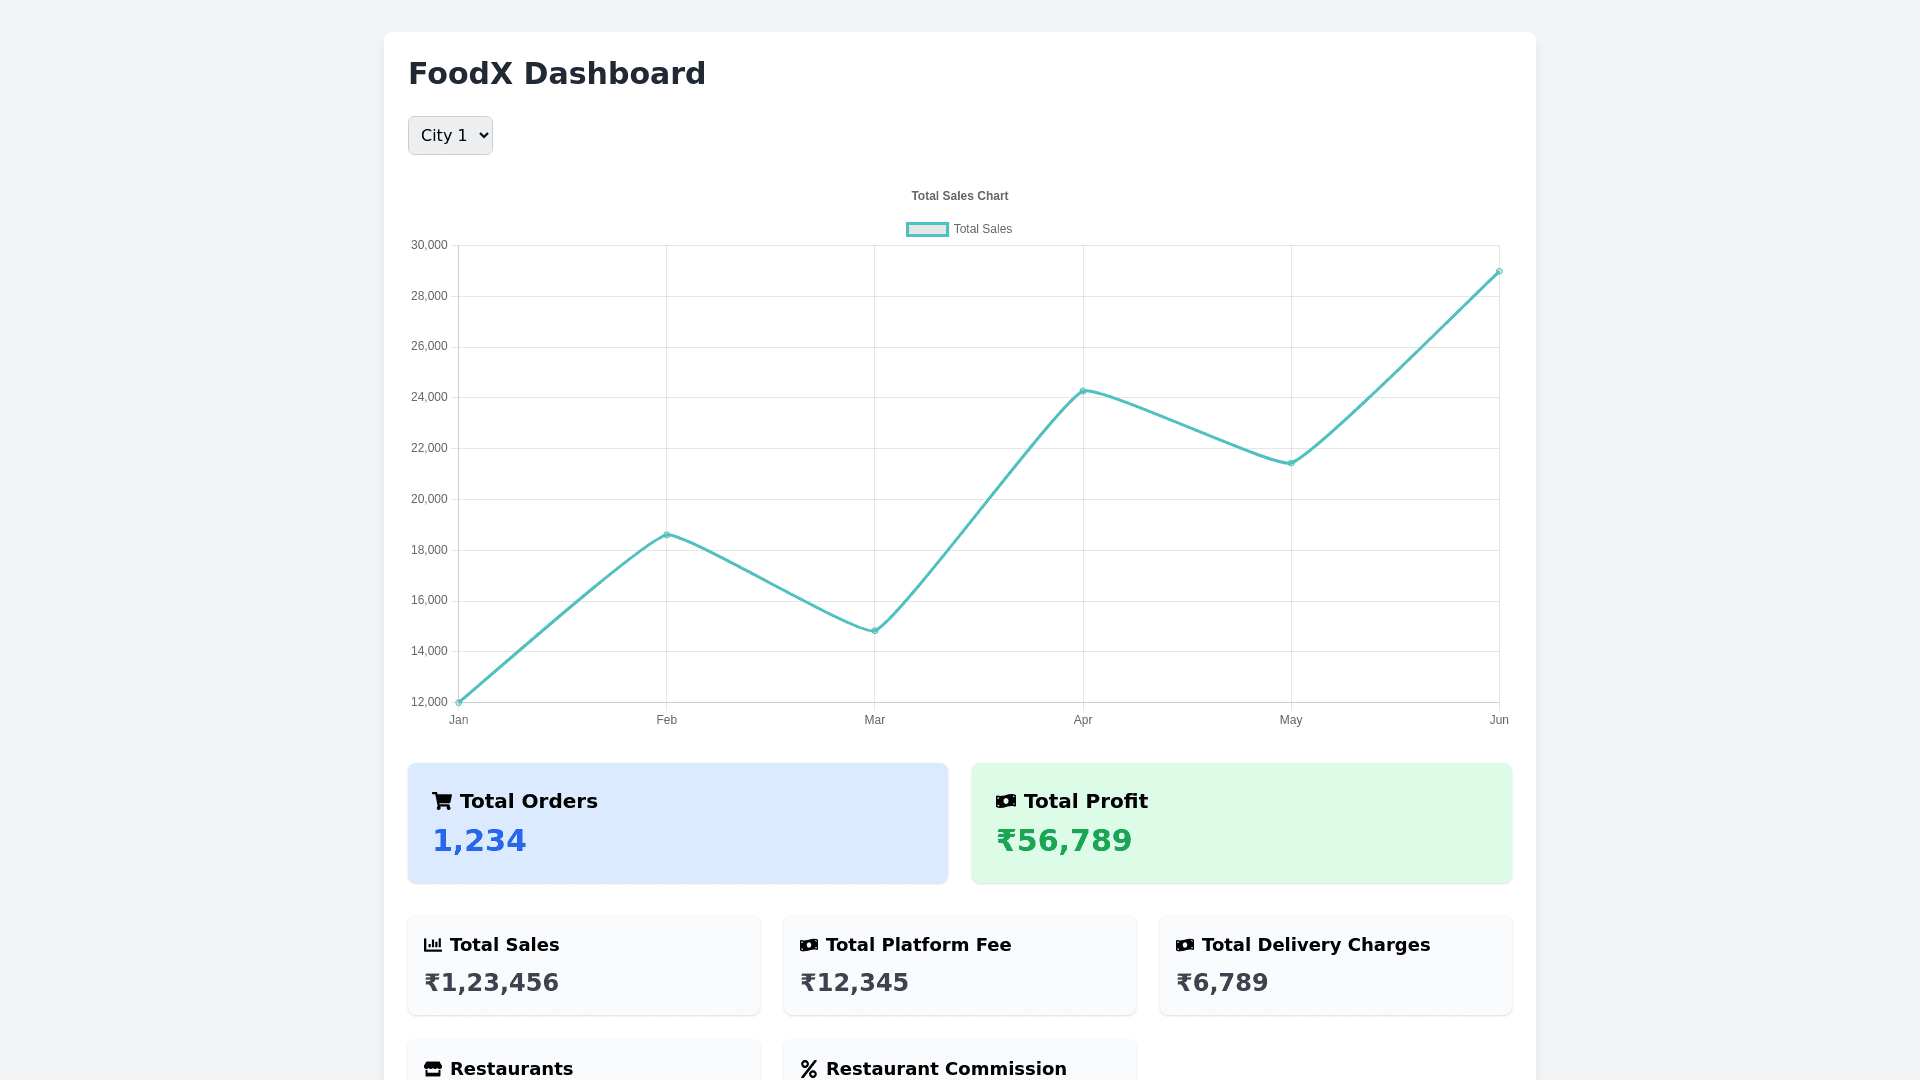Click the teal Total Sales legend swatch

tap(927, 230)
